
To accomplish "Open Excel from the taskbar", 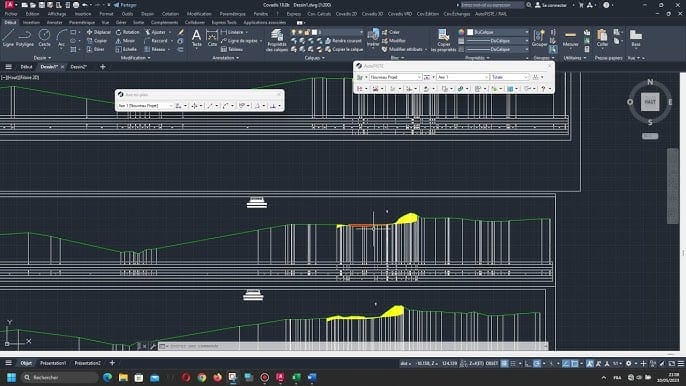I will (x=296, y=377).
